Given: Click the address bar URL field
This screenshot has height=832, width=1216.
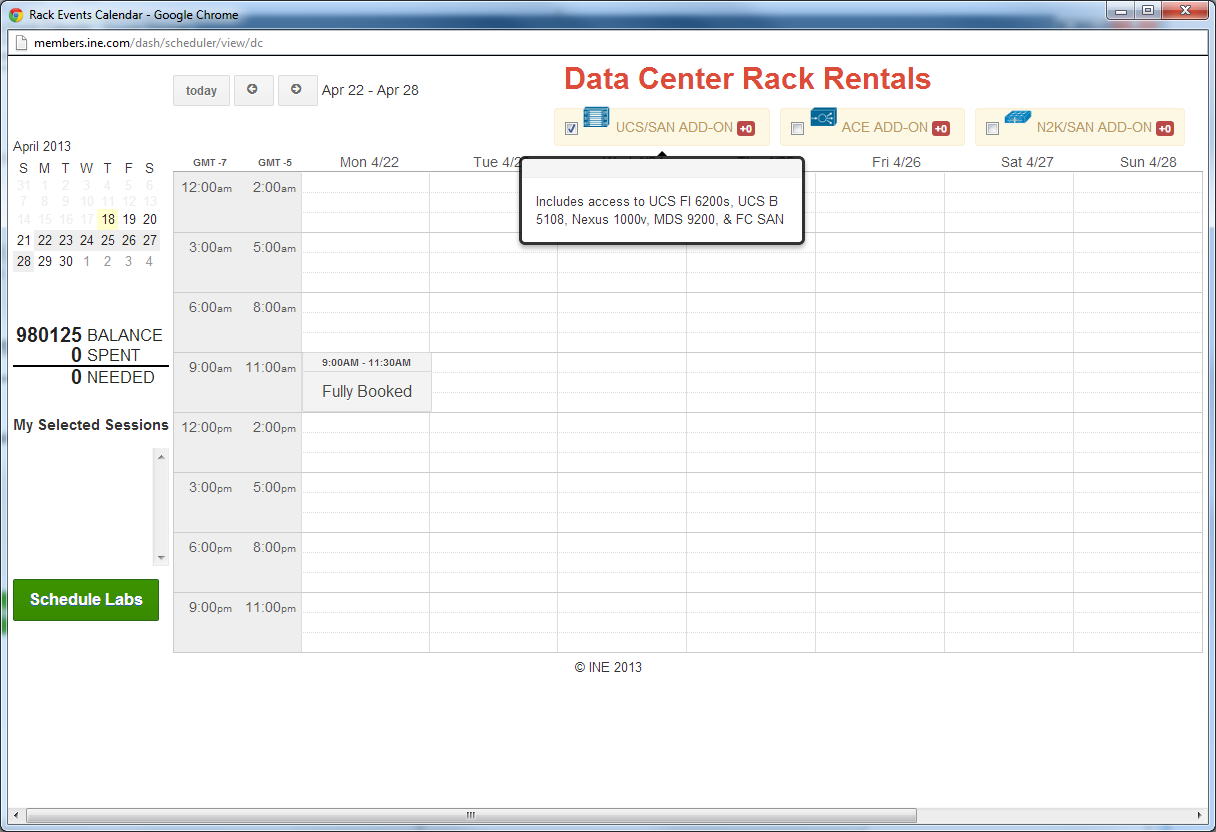Looking at the screenshot, I should [x=608, y=43].
